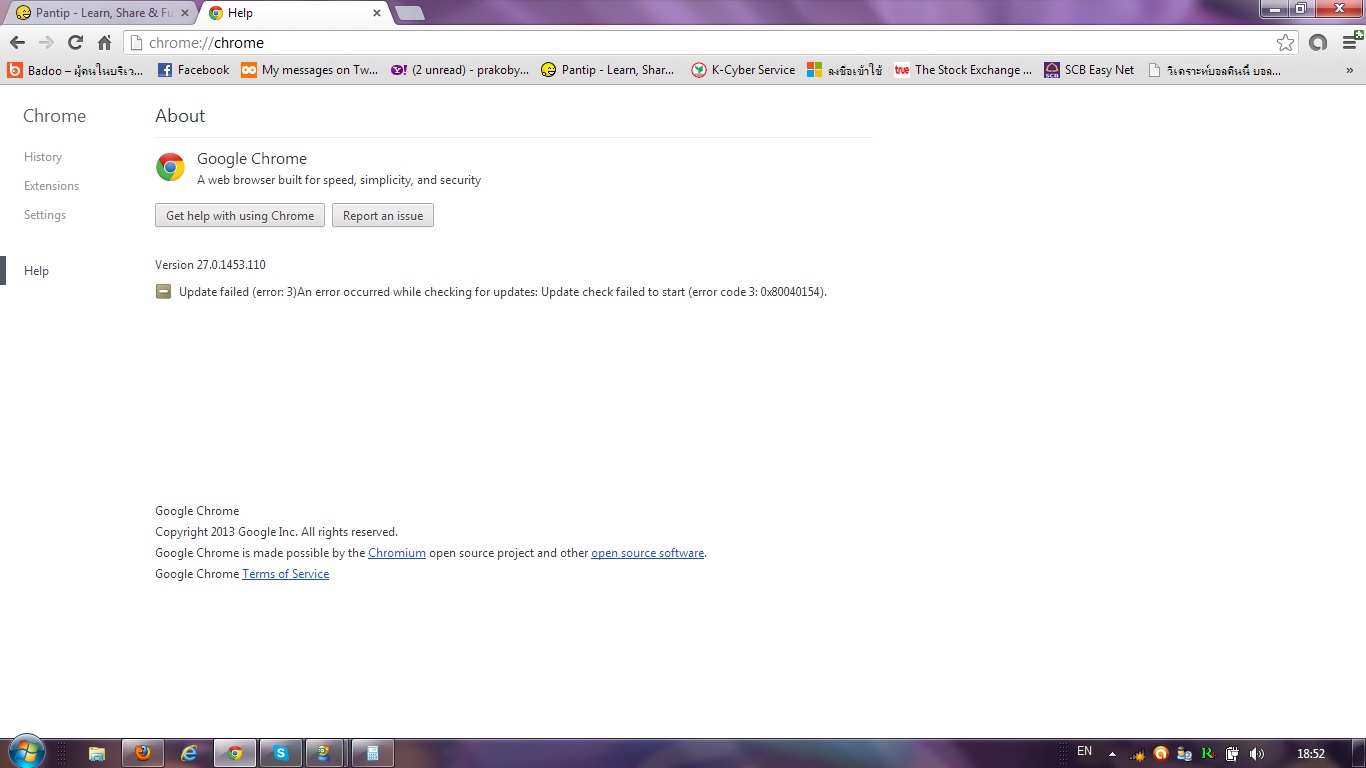Go back using the browser back arrow
1366x768 pixels.
tap(17, 43)
